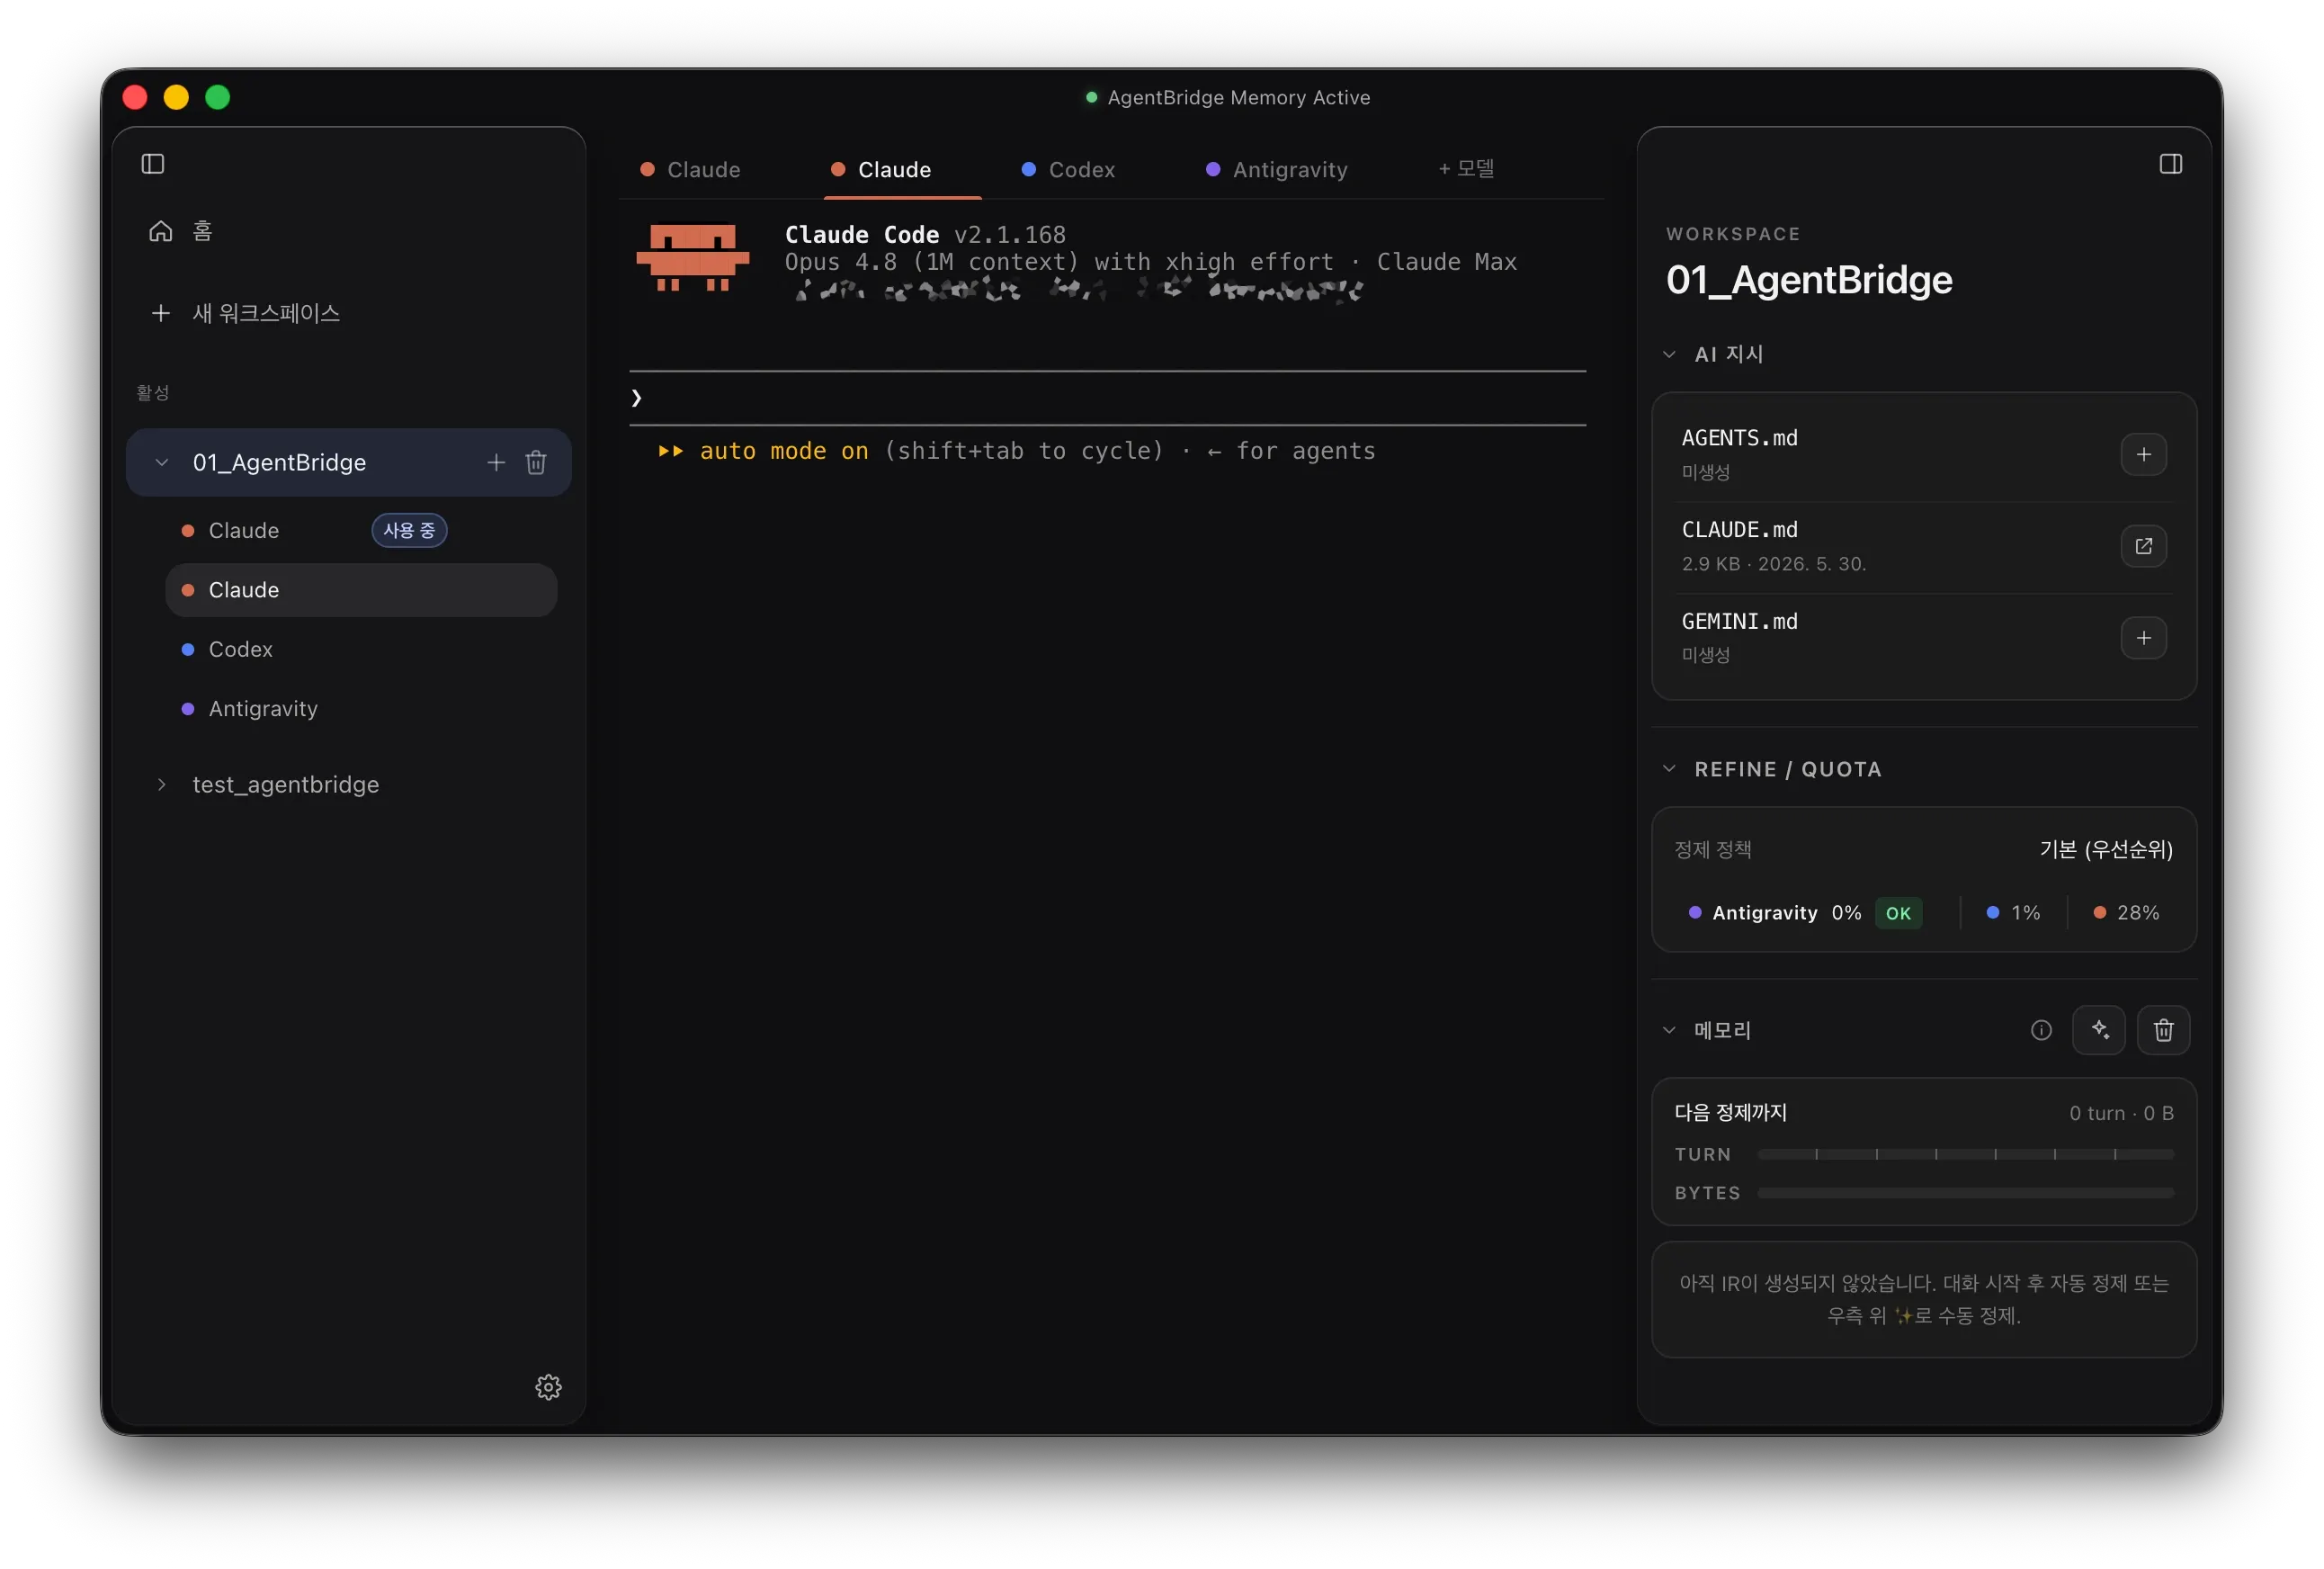
Task: Select the highlighted Claude session in sidebar
Action: coord(361,590)
